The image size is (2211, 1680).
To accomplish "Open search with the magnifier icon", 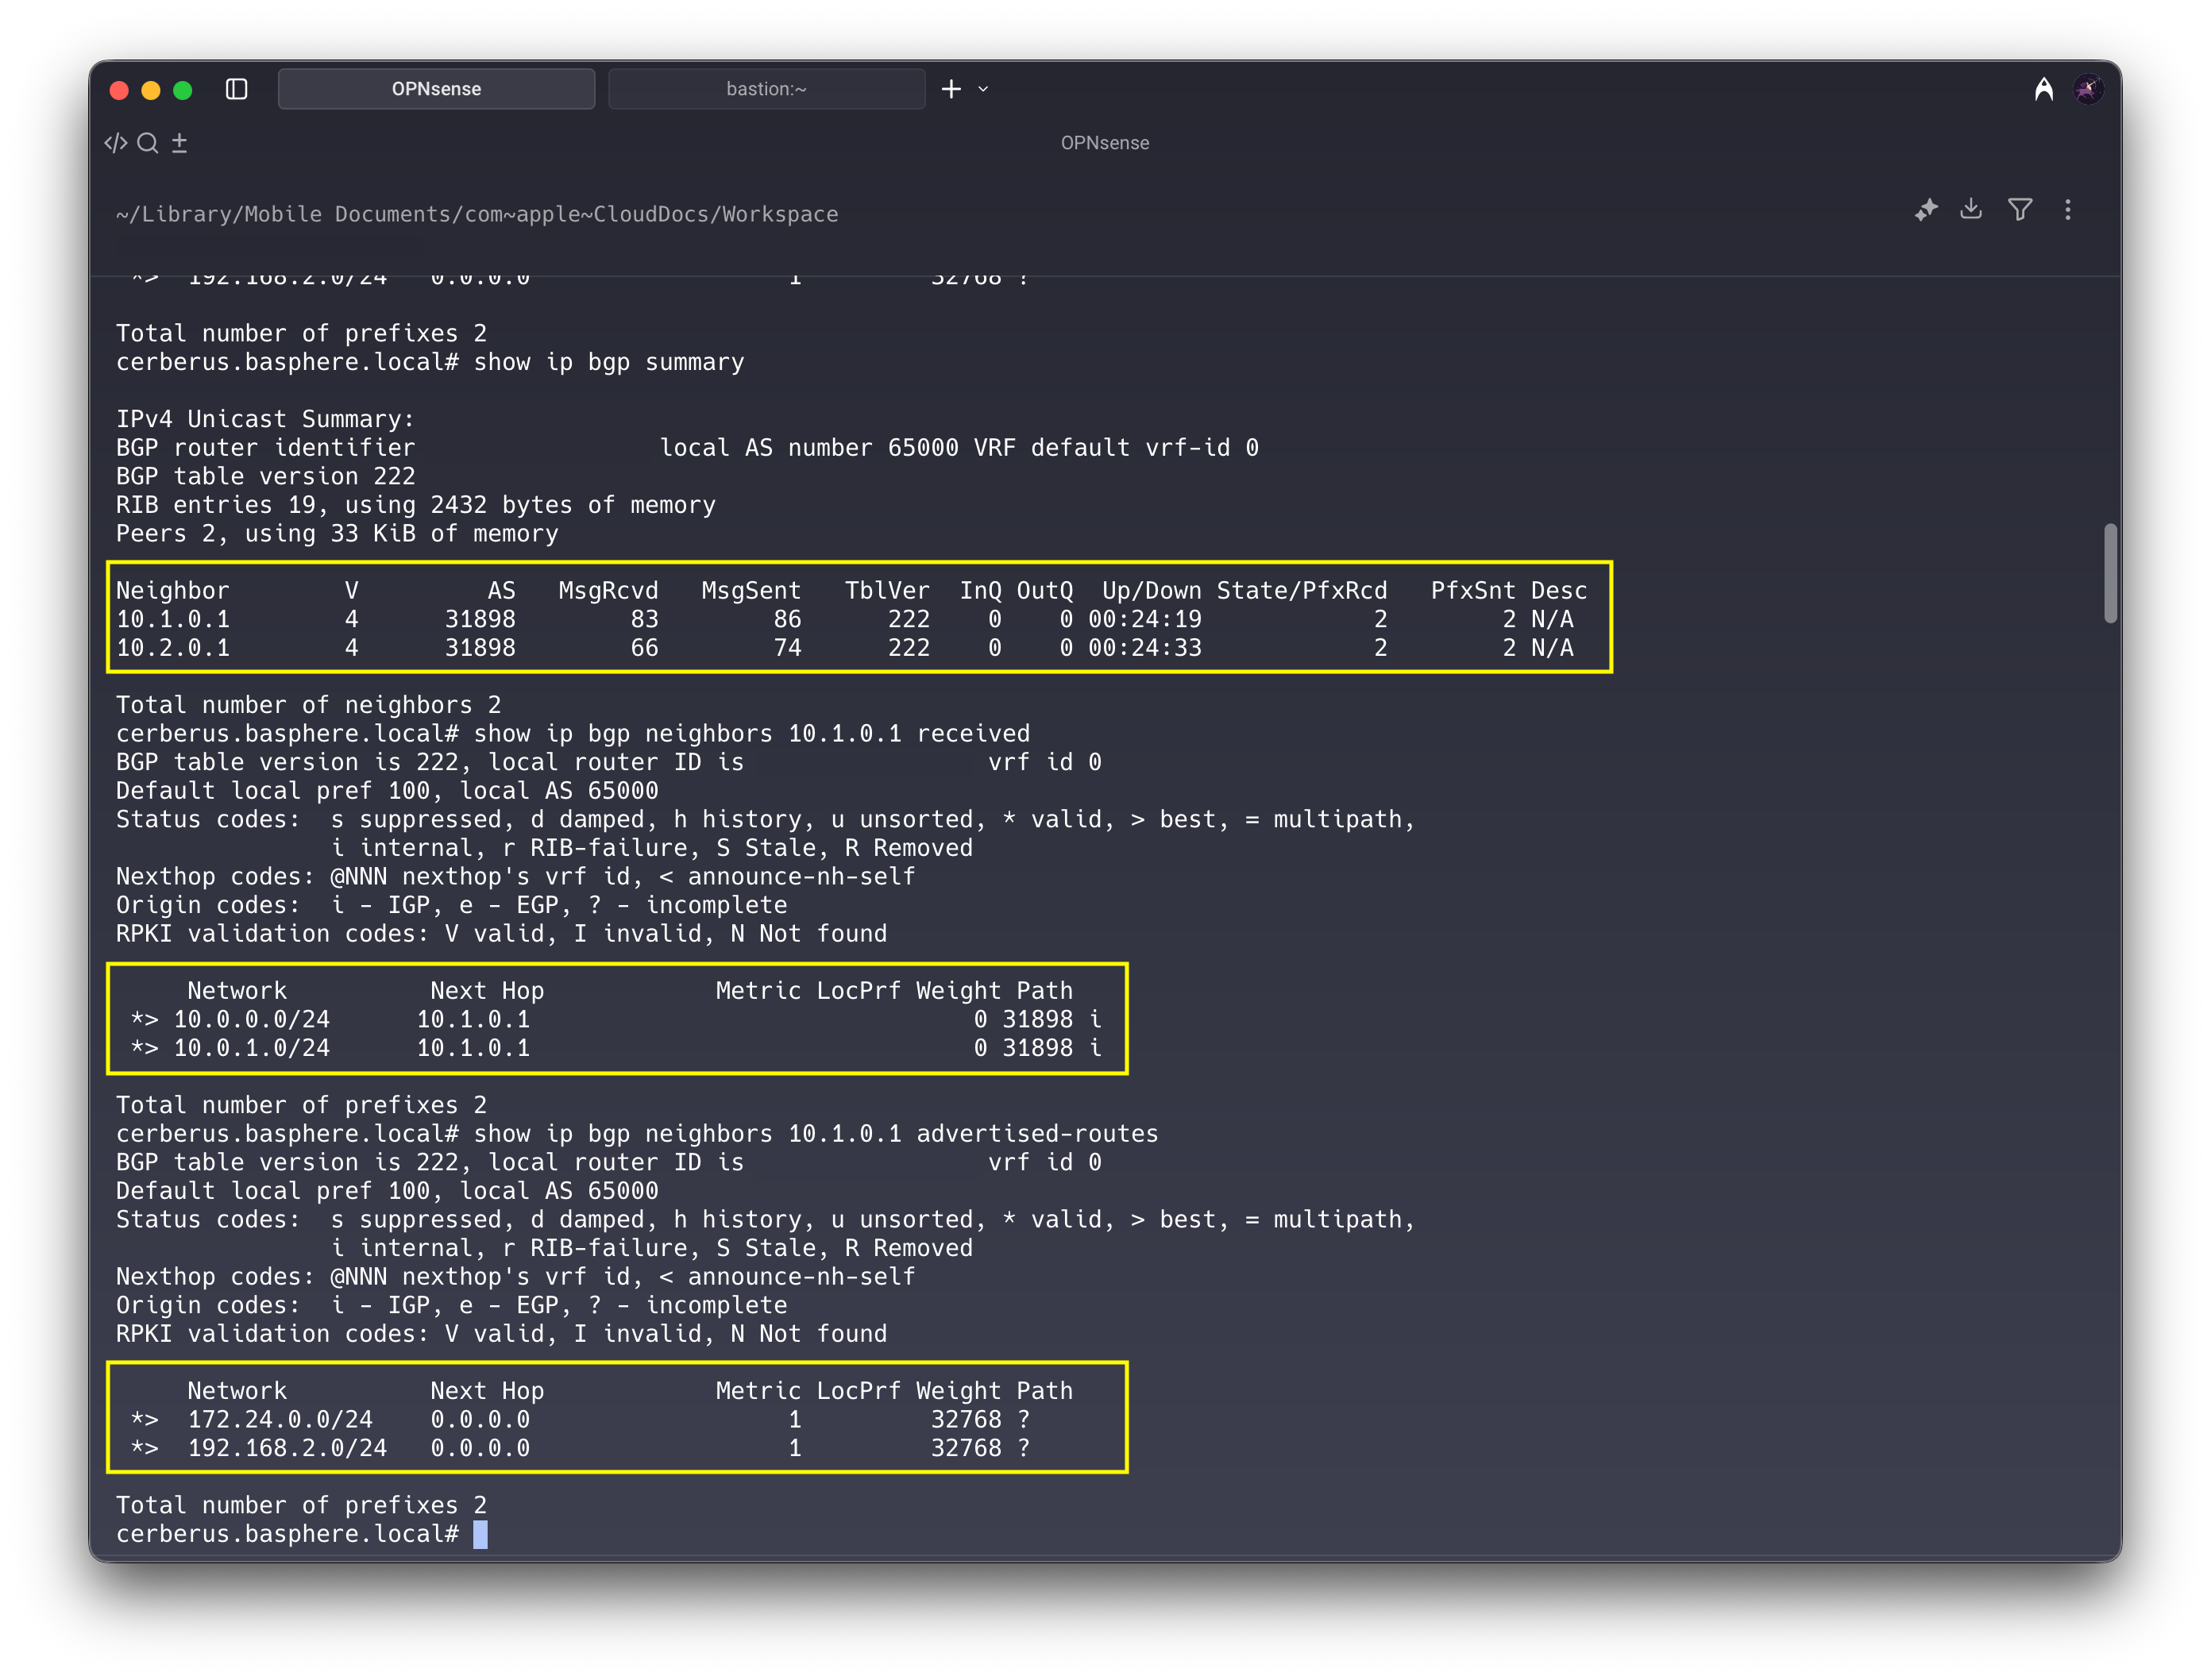I will (148, 143).
